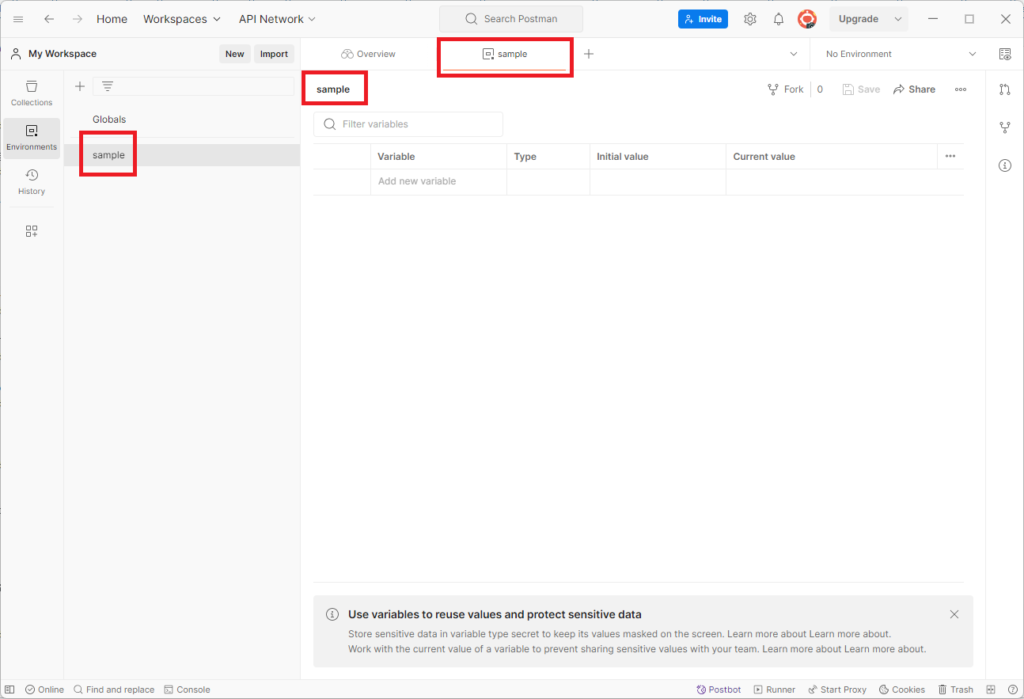Open info icon in right sidebar

tap(1005, 165)
